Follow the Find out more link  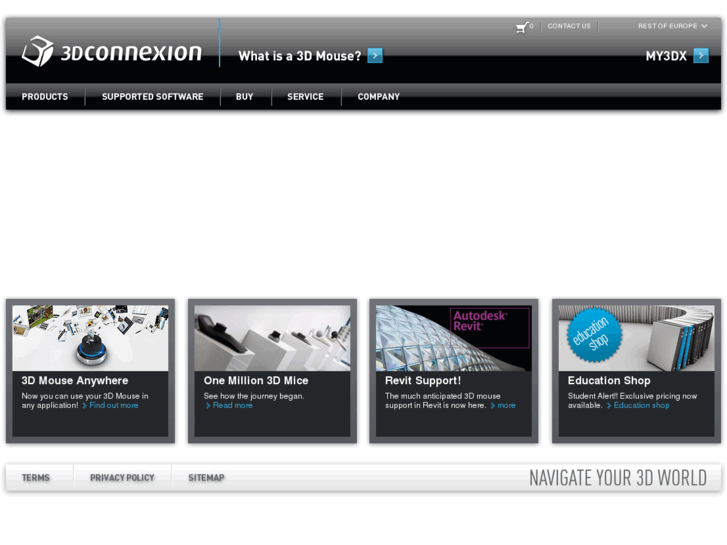coord(110,405)
